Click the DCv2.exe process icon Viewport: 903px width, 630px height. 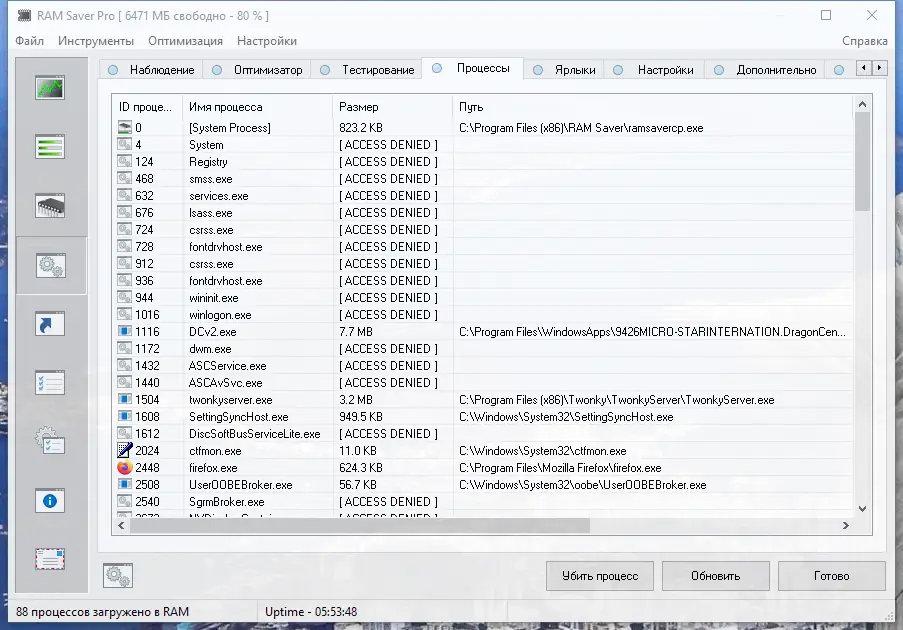124,331
